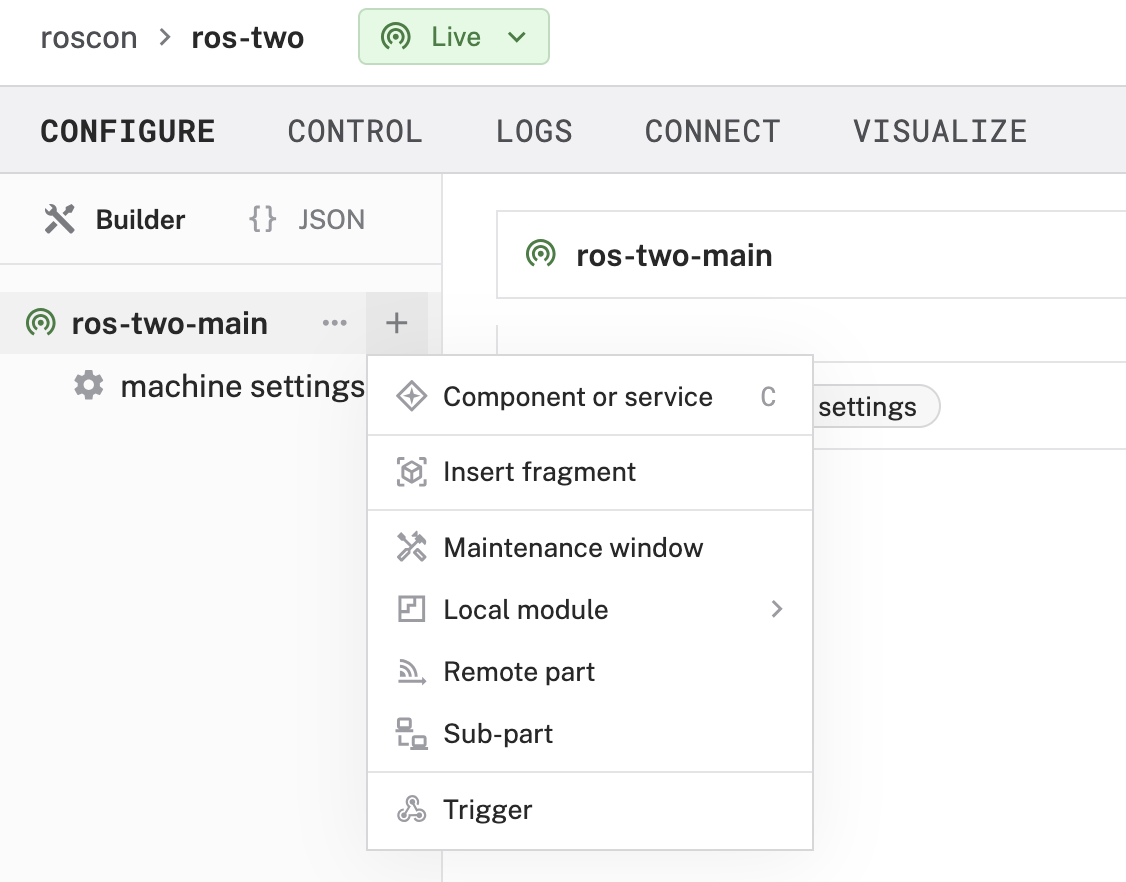Viewport: 1126px width, 882px height.
Task: Open the Live status dropdown
Action: click(454, 37)
